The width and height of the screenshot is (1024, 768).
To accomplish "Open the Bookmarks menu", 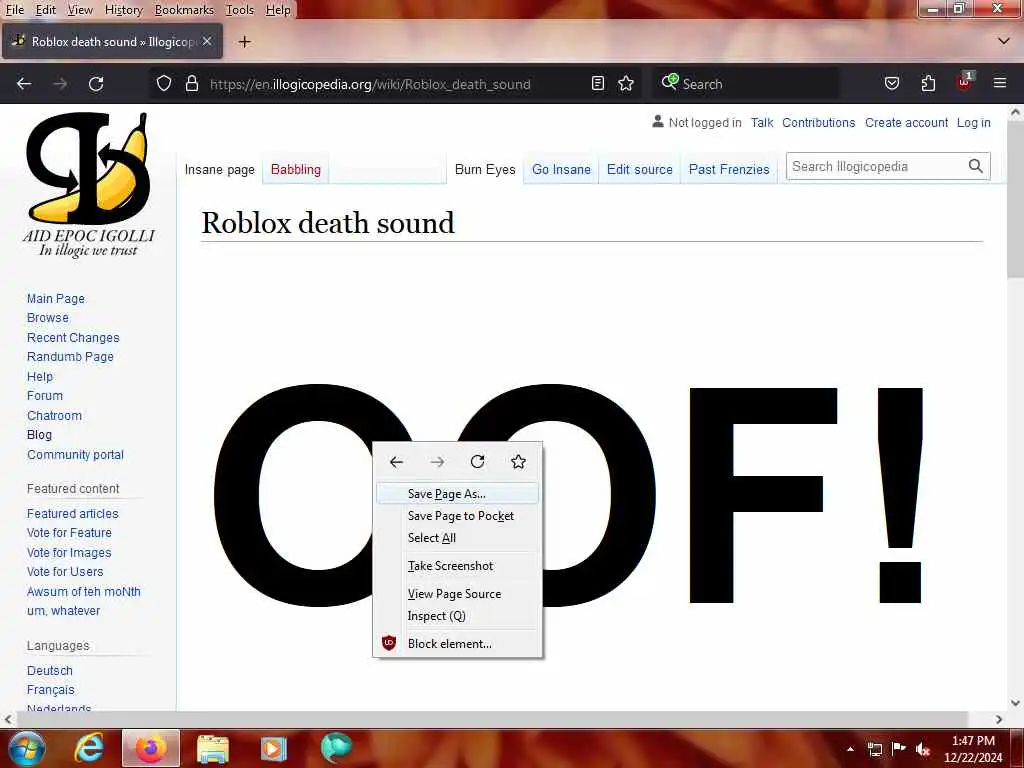I will click(x=184, y=10).
